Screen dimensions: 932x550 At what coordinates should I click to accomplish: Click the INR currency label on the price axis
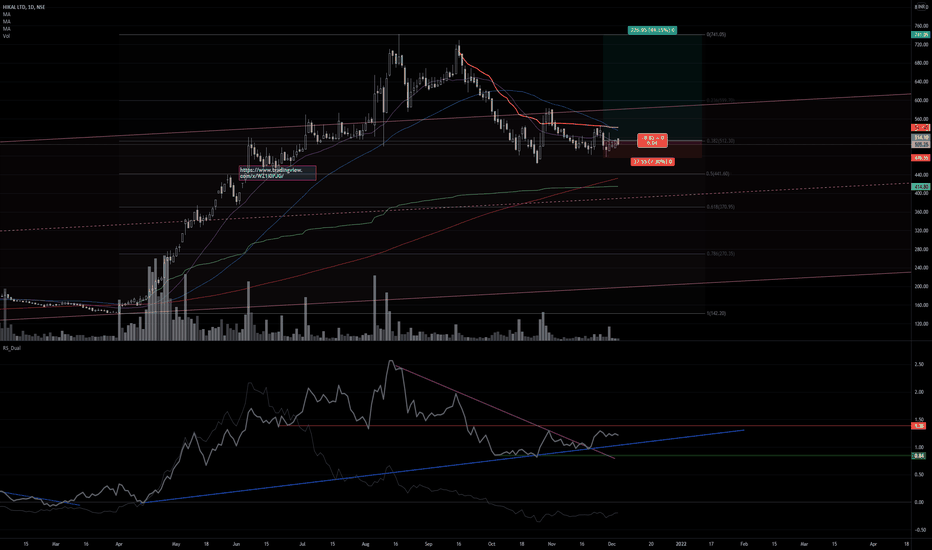click(921, 7)
